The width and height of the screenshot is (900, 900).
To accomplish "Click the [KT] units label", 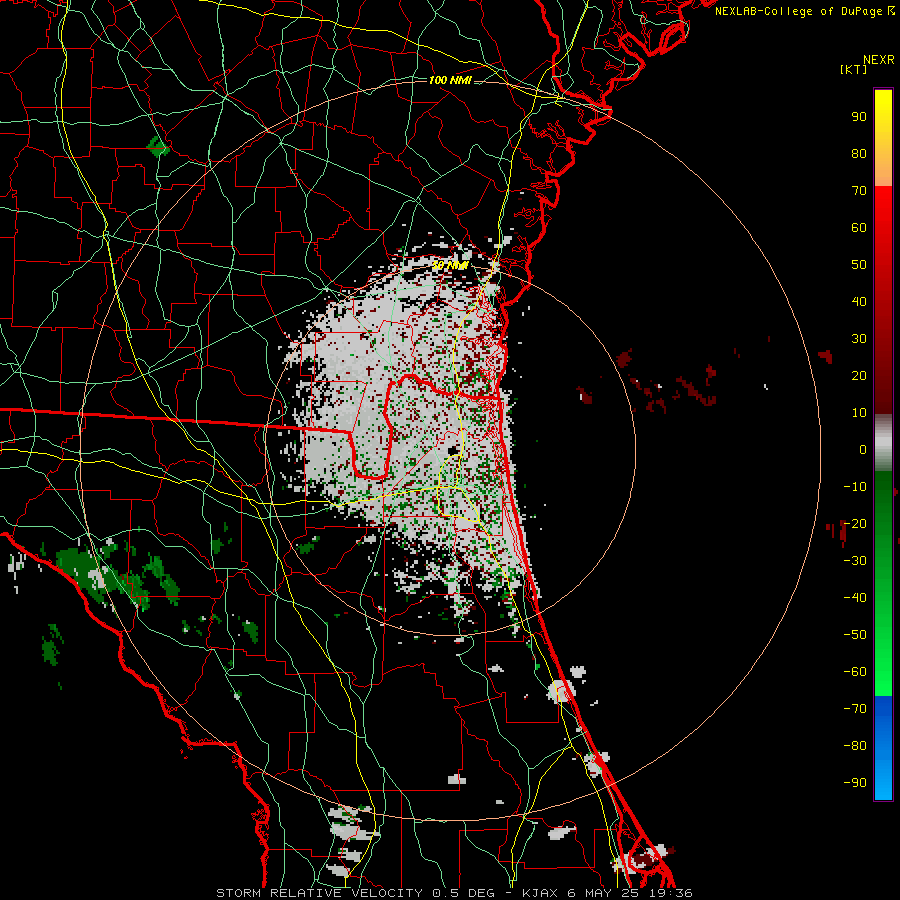I will point(854,69).
